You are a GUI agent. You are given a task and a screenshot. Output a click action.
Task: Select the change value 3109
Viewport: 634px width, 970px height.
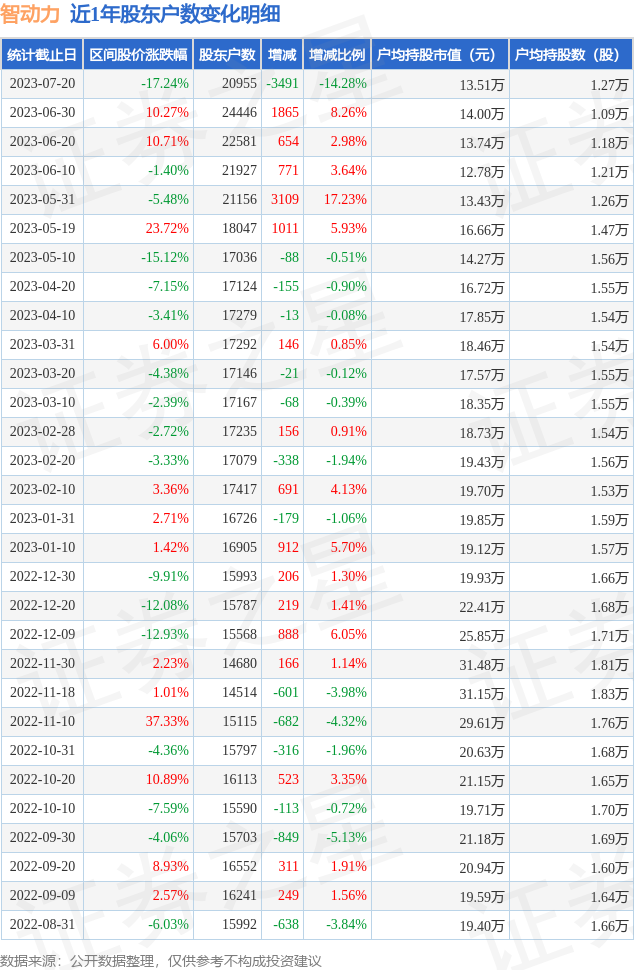pyautogui.click(x=285, y=200)
